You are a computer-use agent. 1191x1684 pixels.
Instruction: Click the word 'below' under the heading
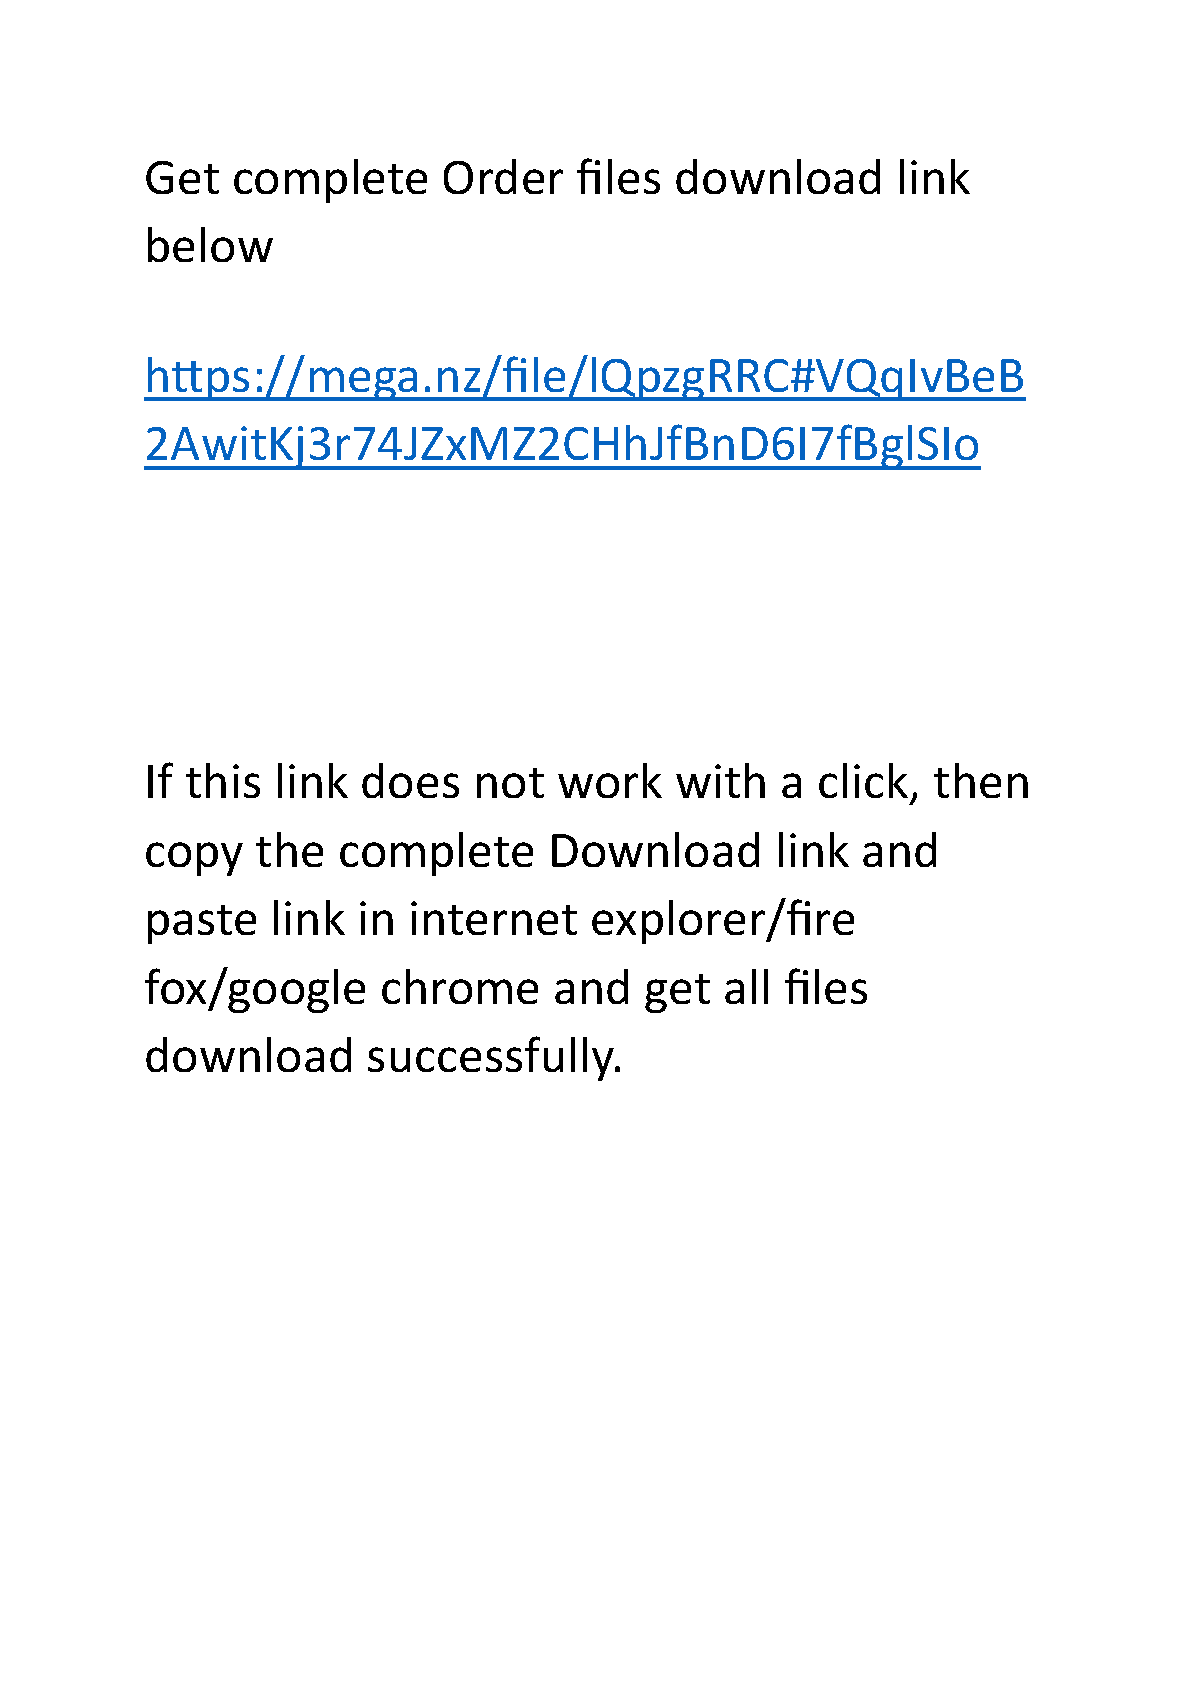click(x=208, y=246)
